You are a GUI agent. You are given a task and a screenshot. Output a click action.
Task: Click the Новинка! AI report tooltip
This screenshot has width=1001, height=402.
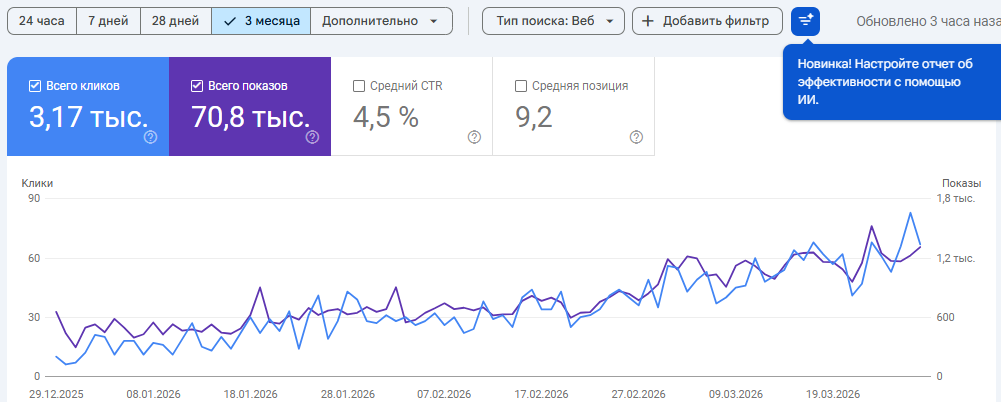coord(885,81)
